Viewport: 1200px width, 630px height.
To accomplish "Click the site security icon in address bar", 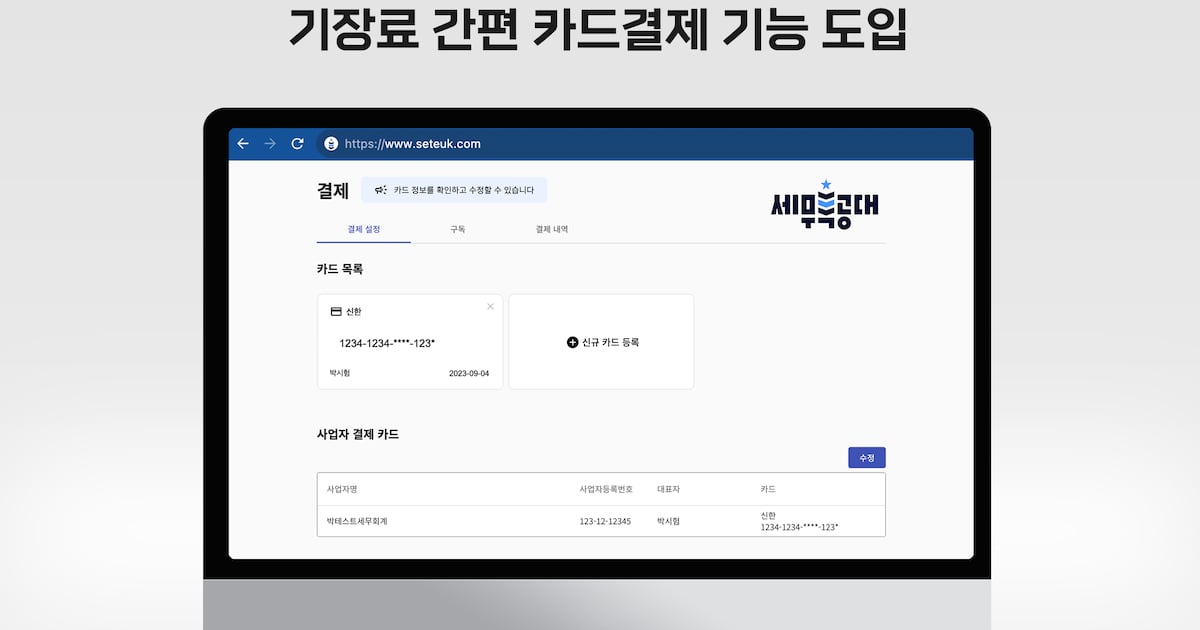I will point(331,143).
